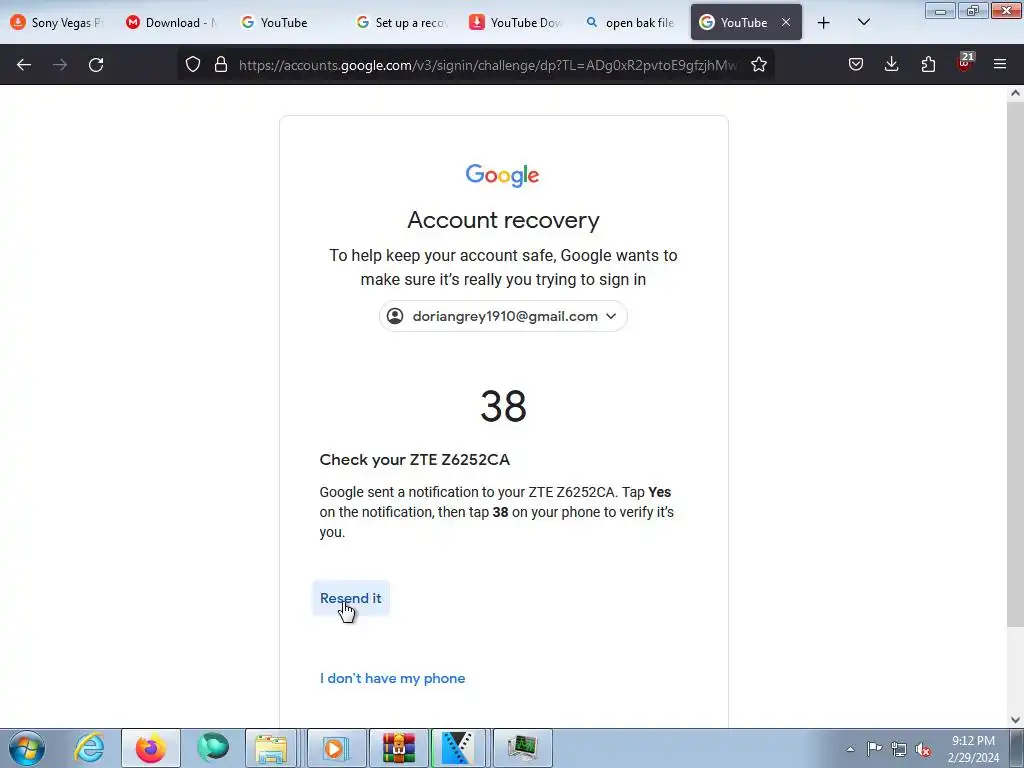View site security padlock info

click(221, 65)
